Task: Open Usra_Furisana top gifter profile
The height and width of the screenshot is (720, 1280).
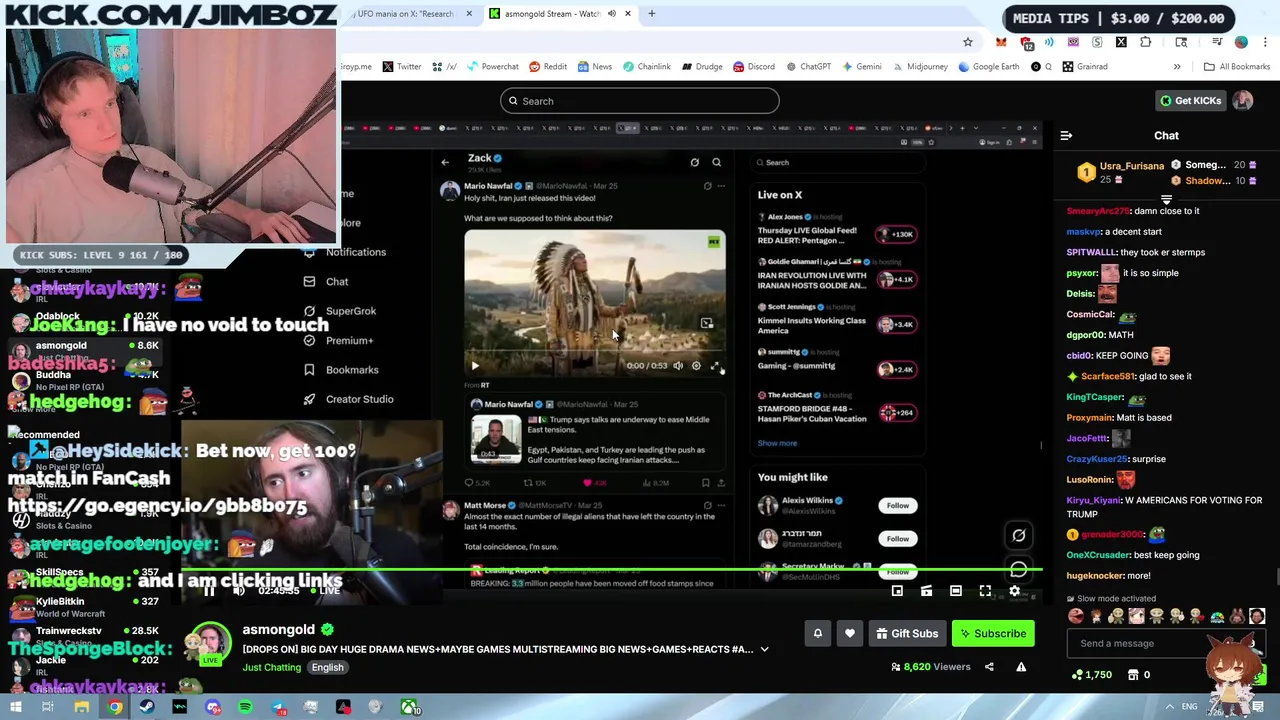Action: (x=1131, y=165)
